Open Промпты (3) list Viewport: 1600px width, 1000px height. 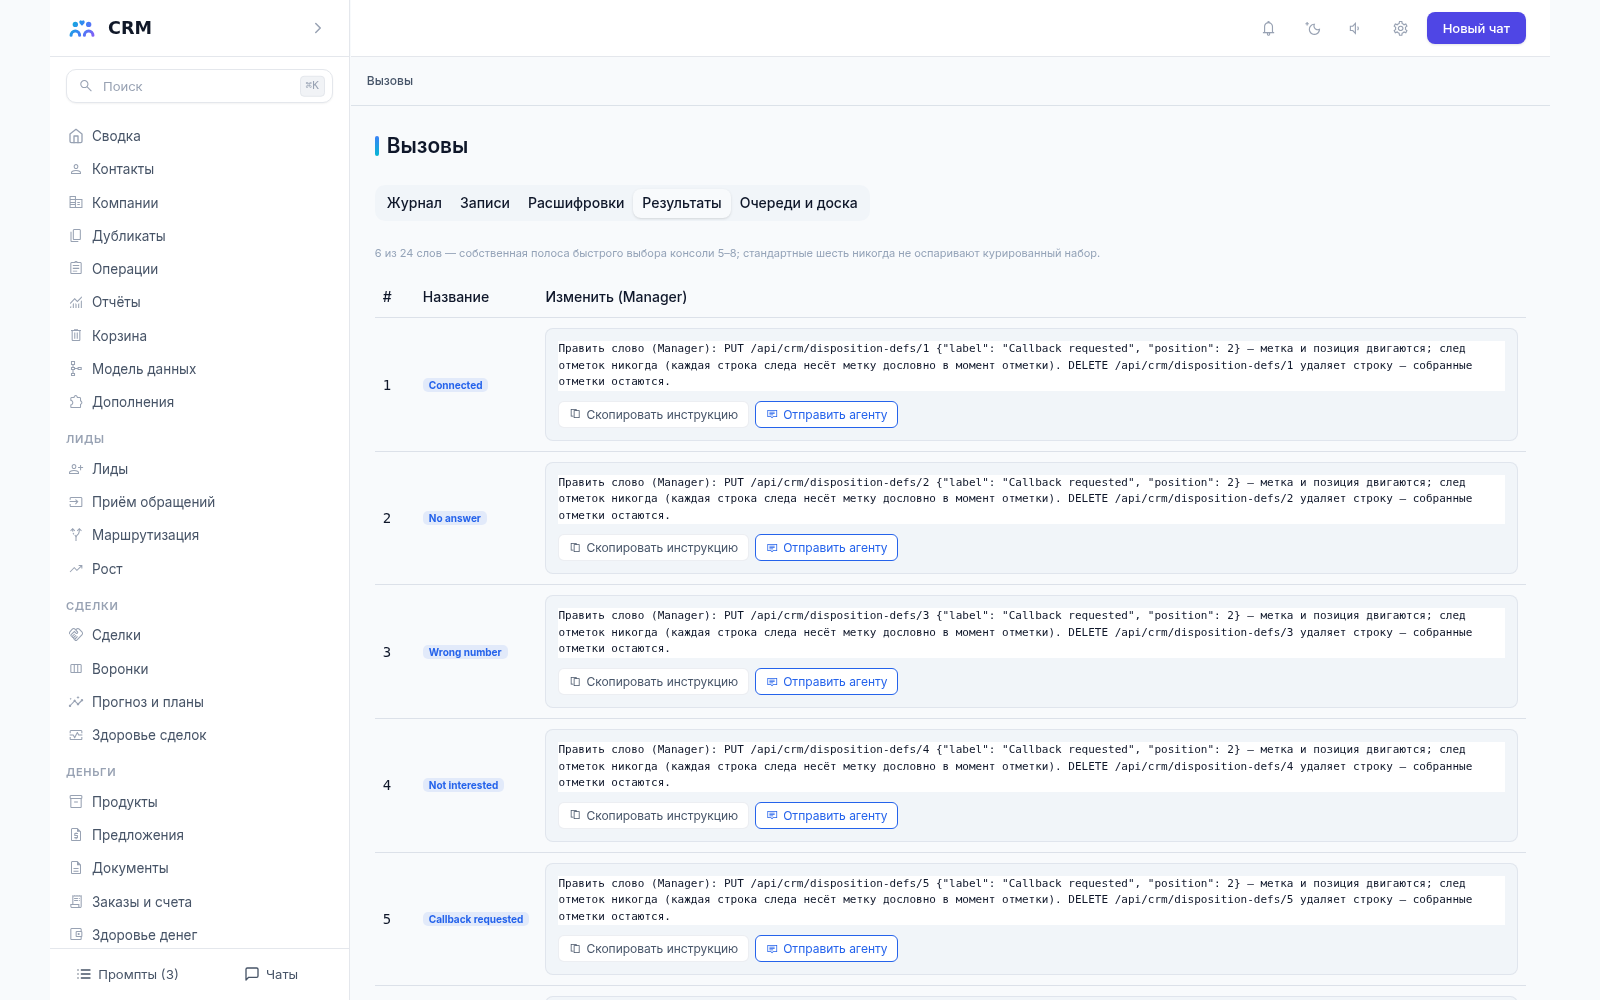coord(127,974)
